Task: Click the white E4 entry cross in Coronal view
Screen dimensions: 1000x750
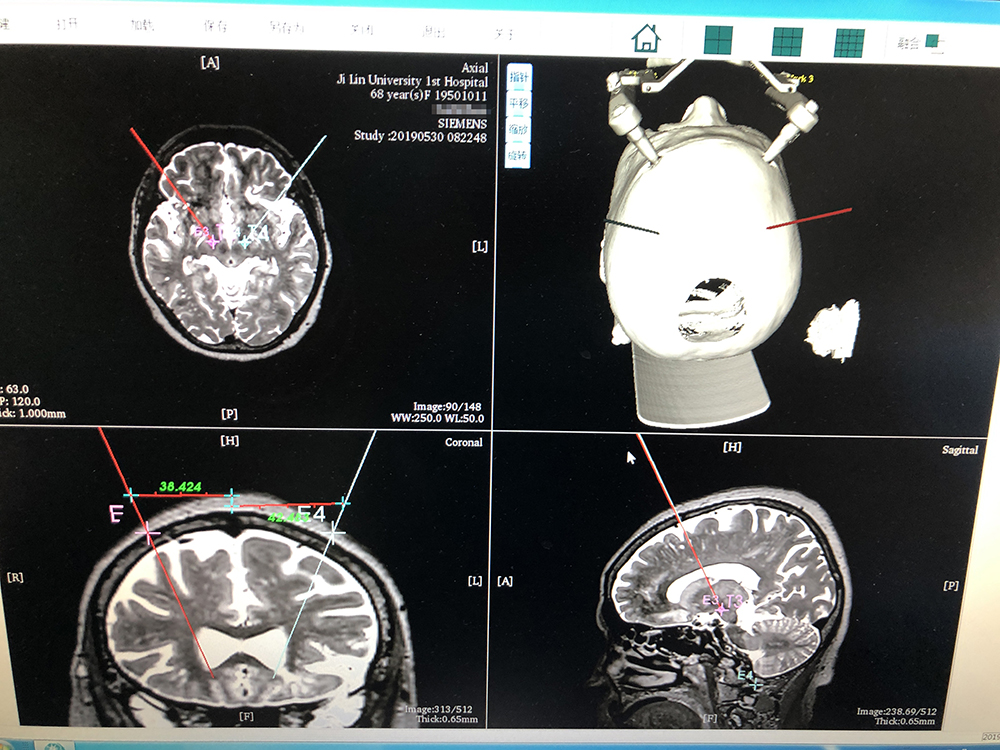Action: tap(335, 533)
